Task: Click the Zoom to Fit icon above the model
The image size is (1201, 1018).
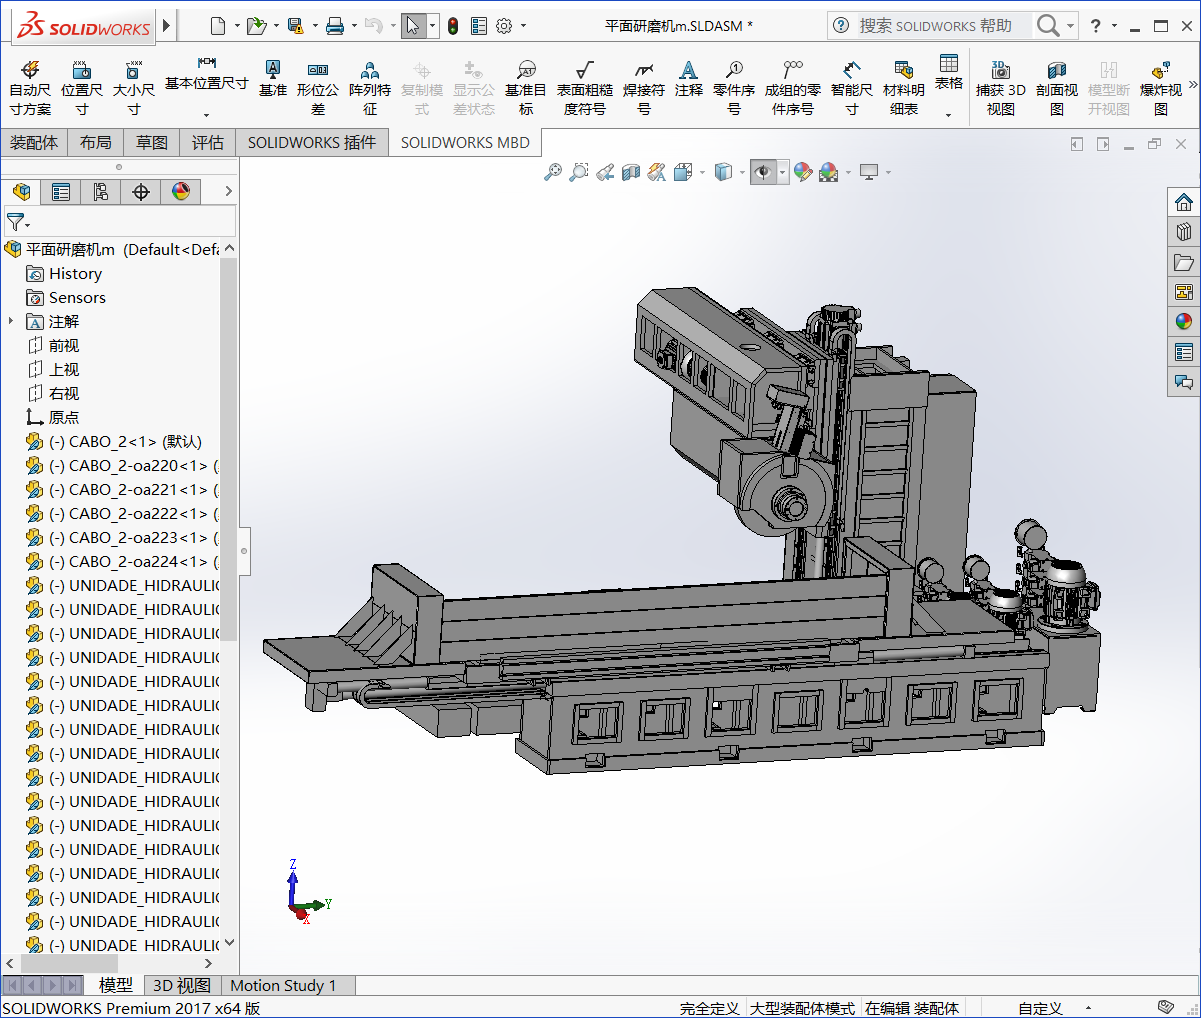Action: pyautogui.click(x=555, y=171)
